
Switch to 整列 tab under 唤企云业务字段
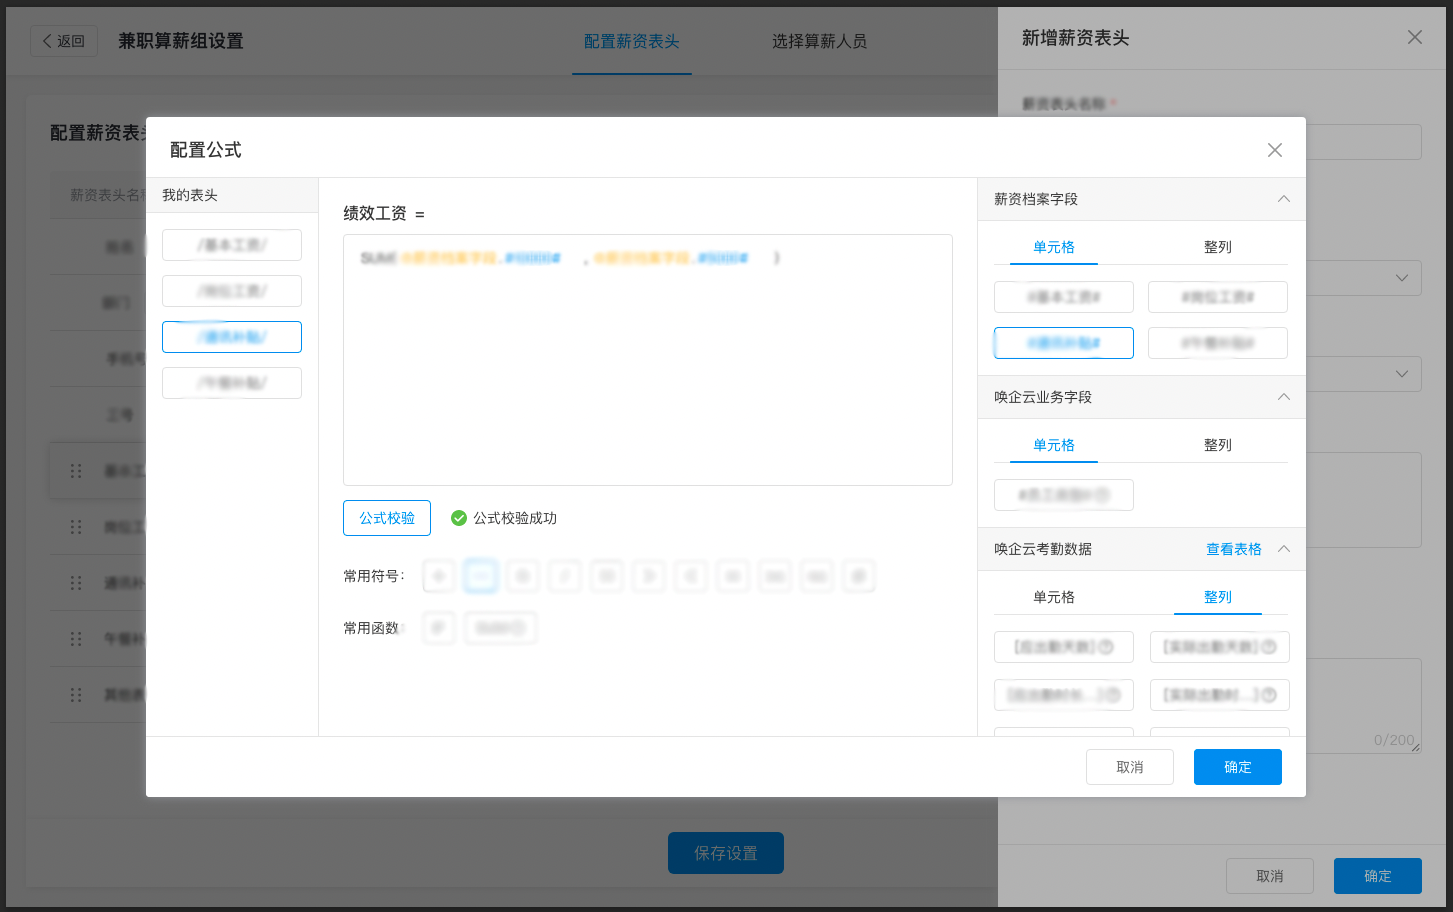[1218, 445]
